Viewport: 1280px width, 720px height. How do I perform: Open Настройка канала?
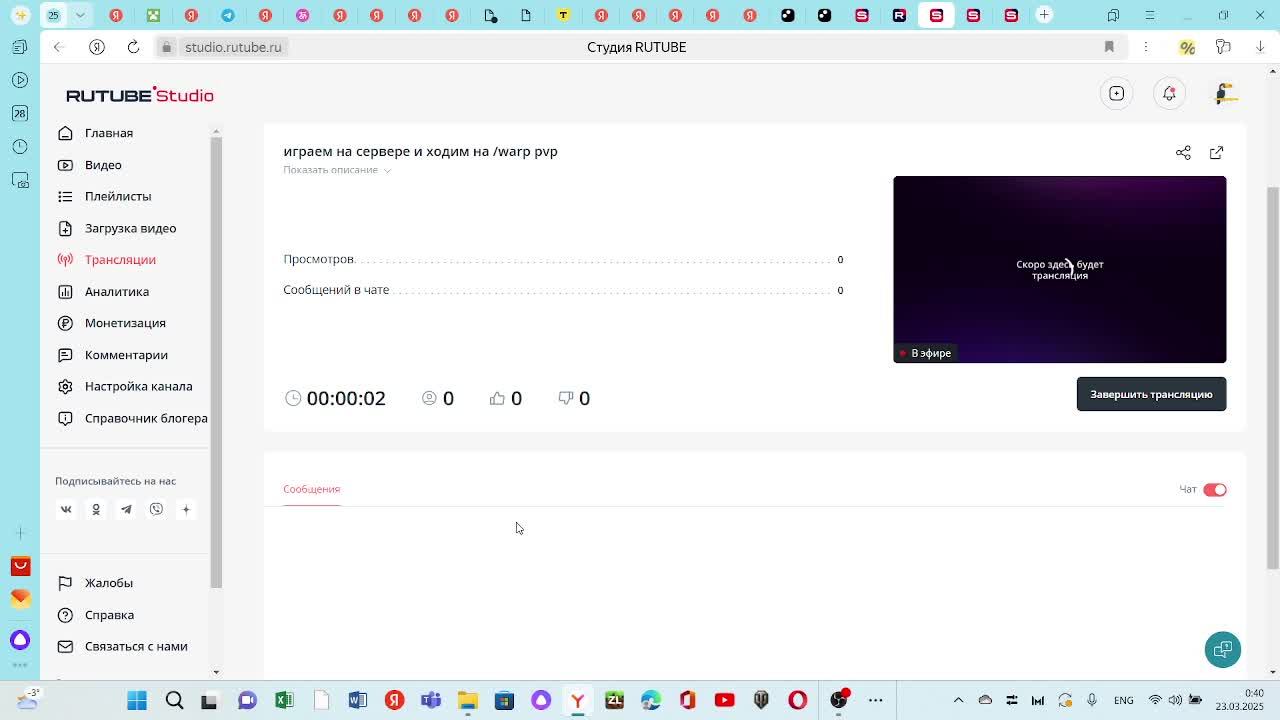[x=137, y=386]
